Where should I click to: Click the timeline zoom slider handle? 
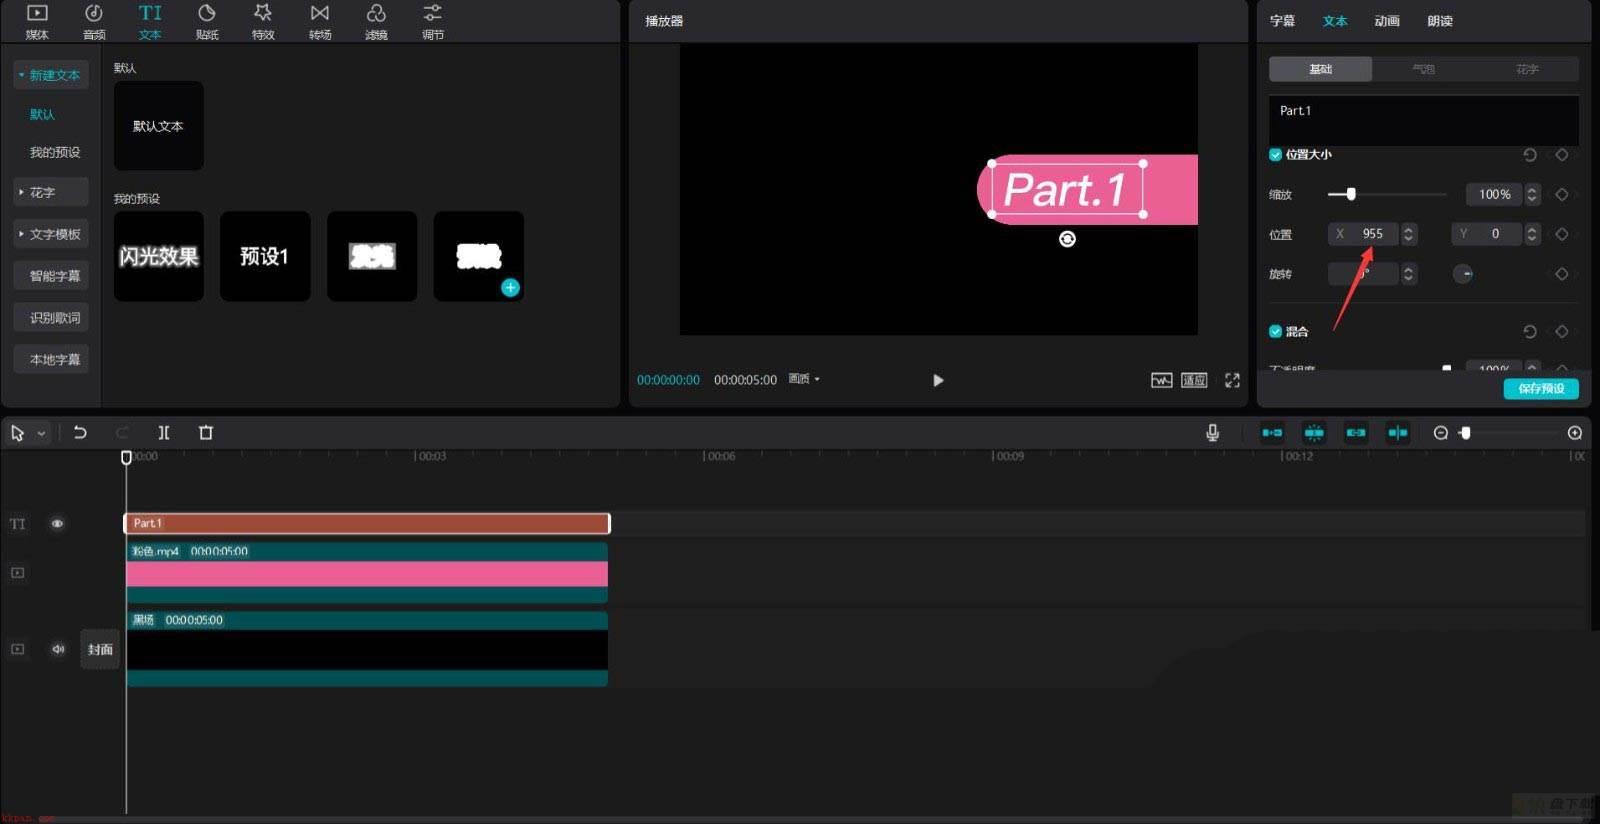pyautogui.click(x=1465, y=433)
